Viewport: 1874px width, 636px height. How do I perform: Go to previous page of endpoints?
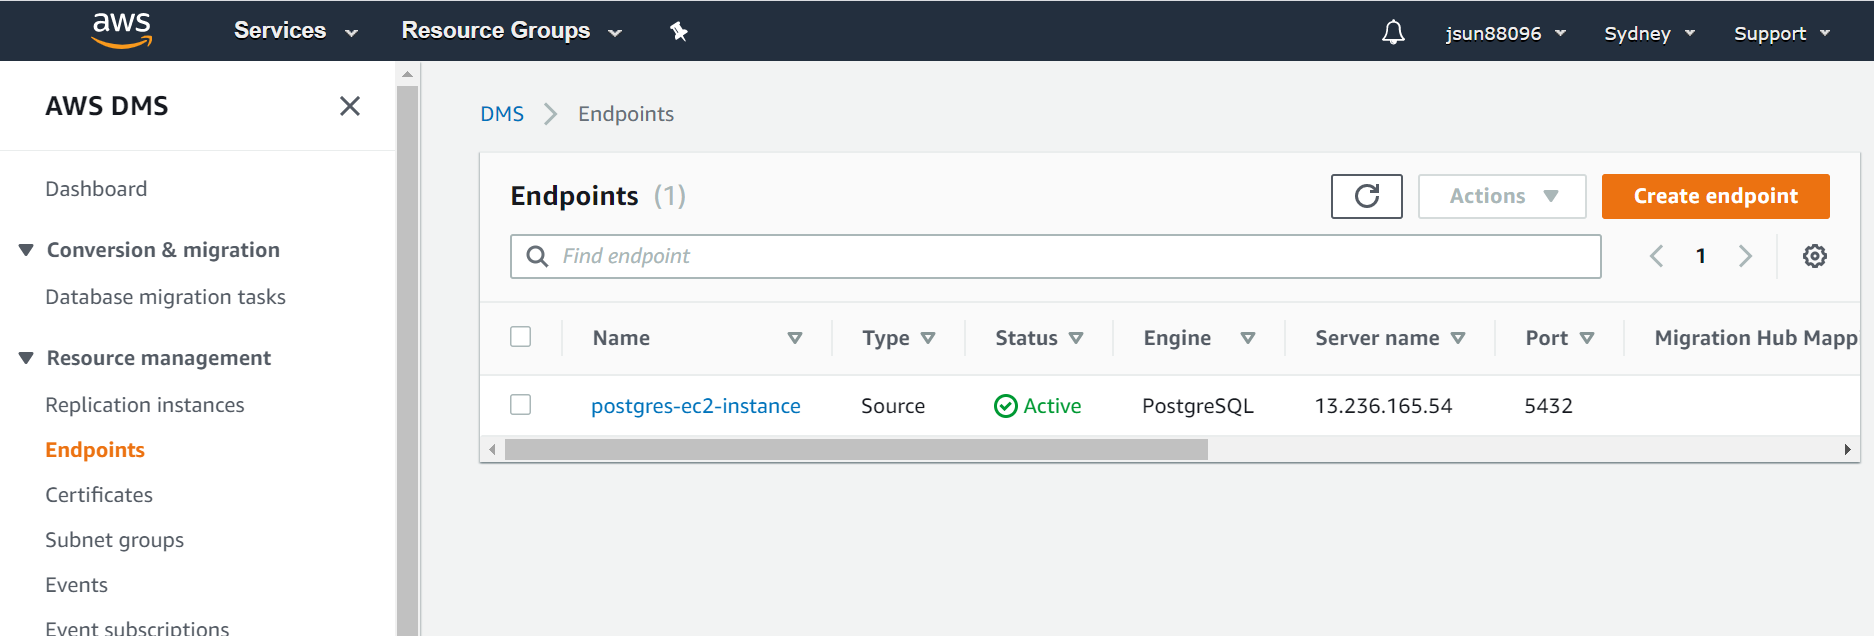(1656, 256)
